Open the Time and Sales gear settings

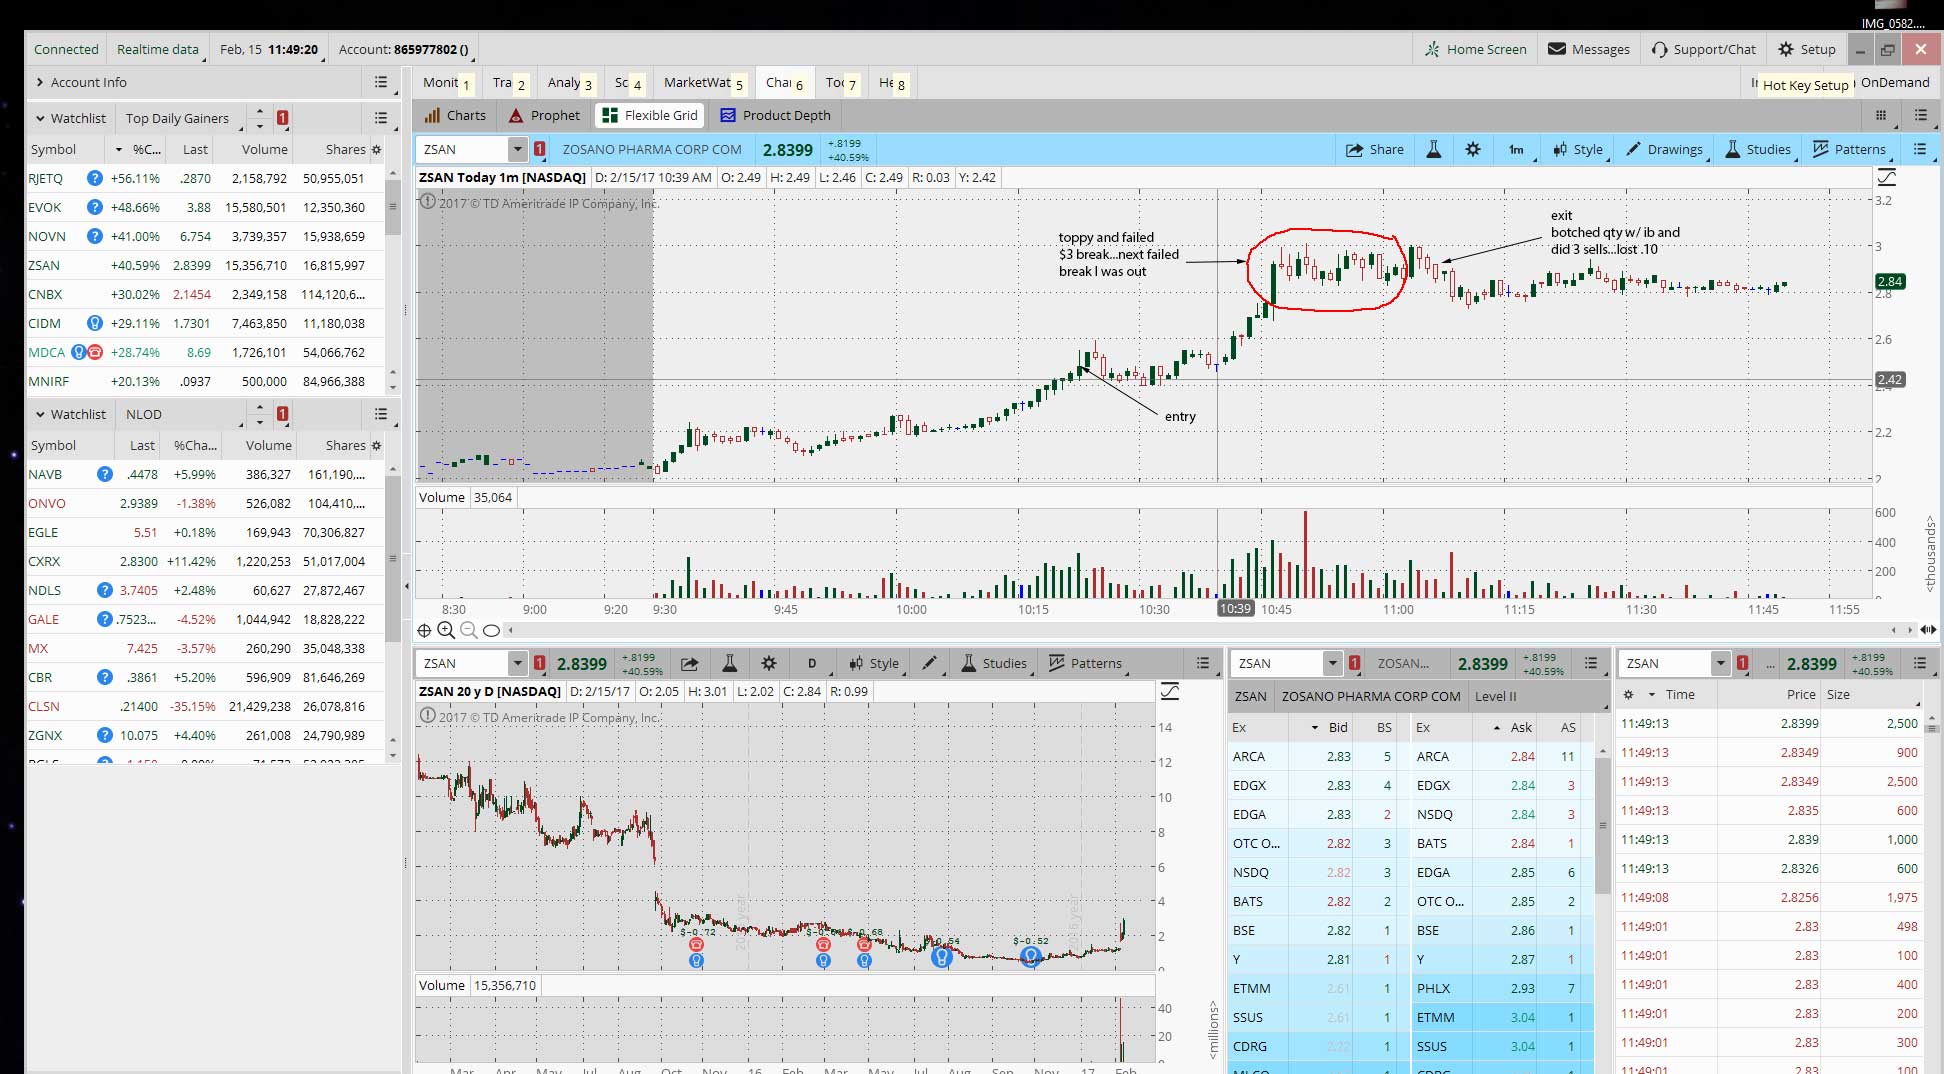(1628, 694)
